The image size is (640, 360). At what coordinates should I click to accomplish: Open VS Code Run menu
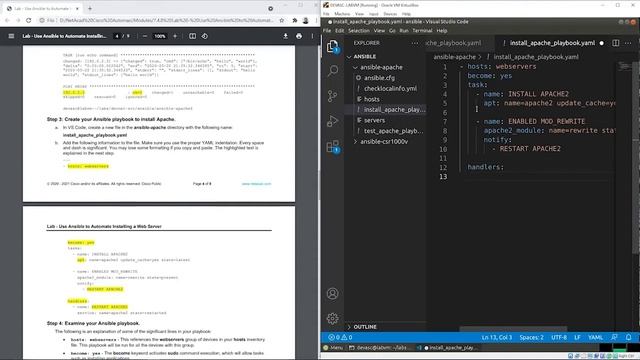[404, 30]
